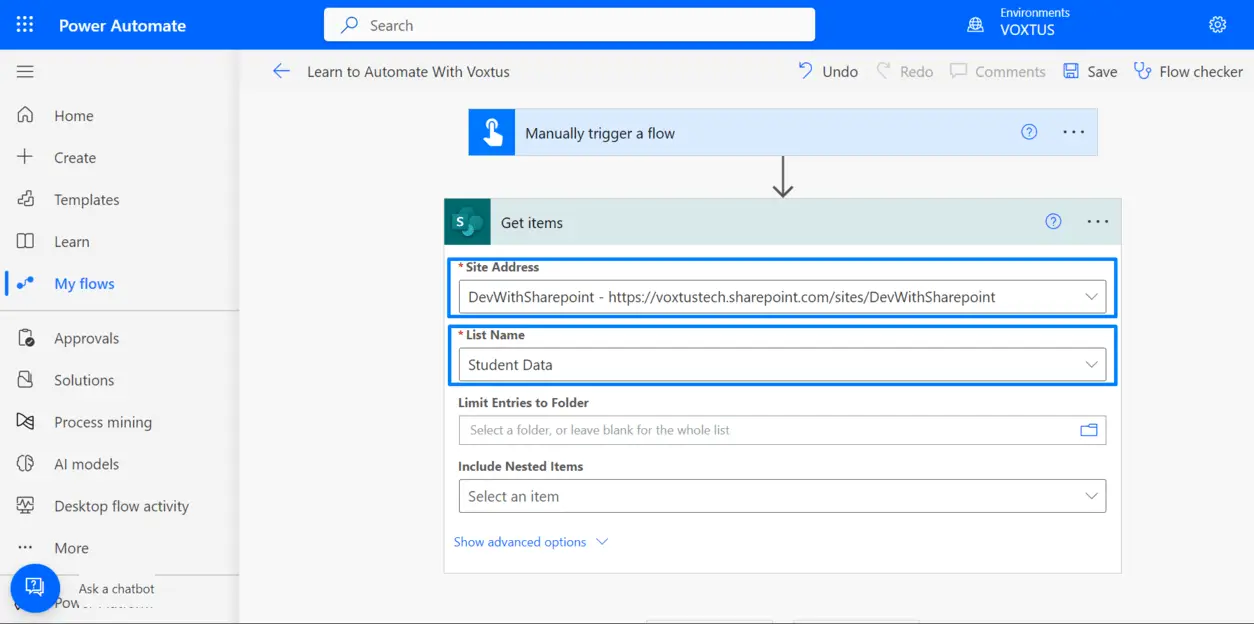Click the hamburger navigation menu icon

pyautogui.click(x=24, y=71)
